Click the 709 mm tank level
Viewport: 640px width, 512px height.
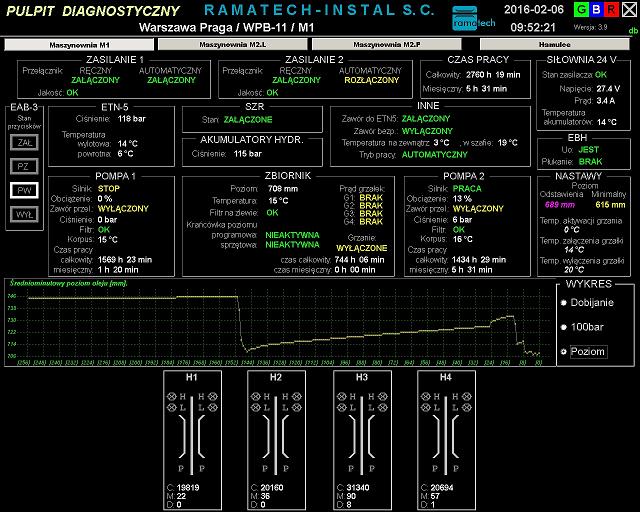tap(283, 189)
